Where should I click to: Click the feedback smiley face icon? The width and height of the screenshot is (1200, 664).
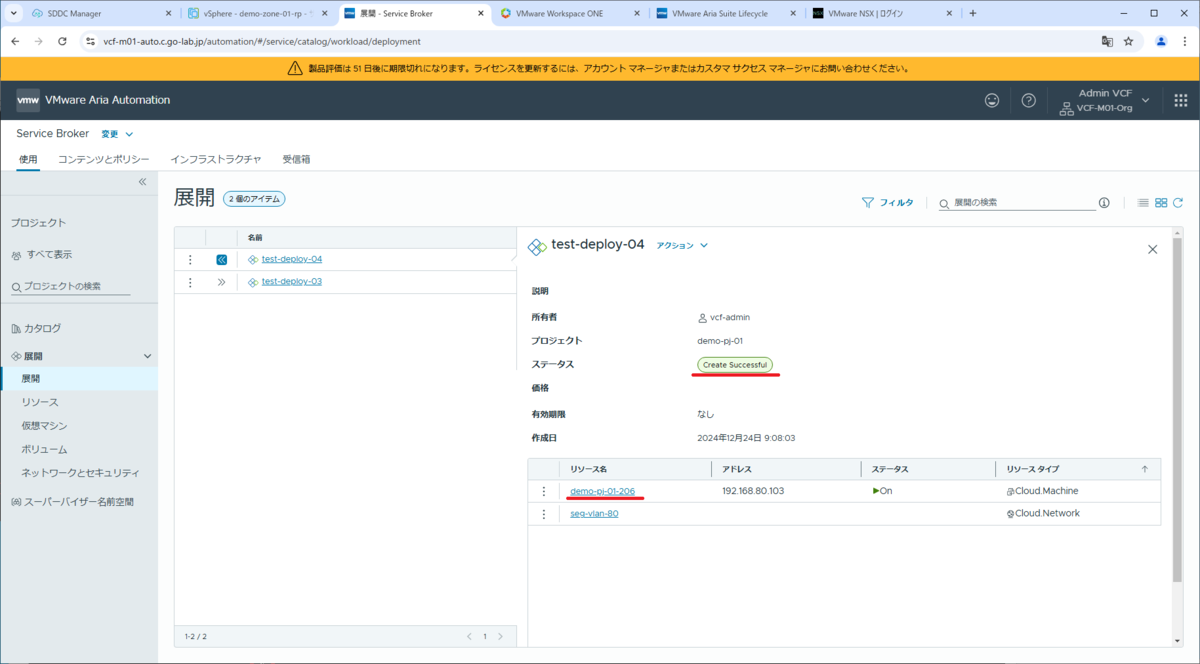tap(992, 100)
